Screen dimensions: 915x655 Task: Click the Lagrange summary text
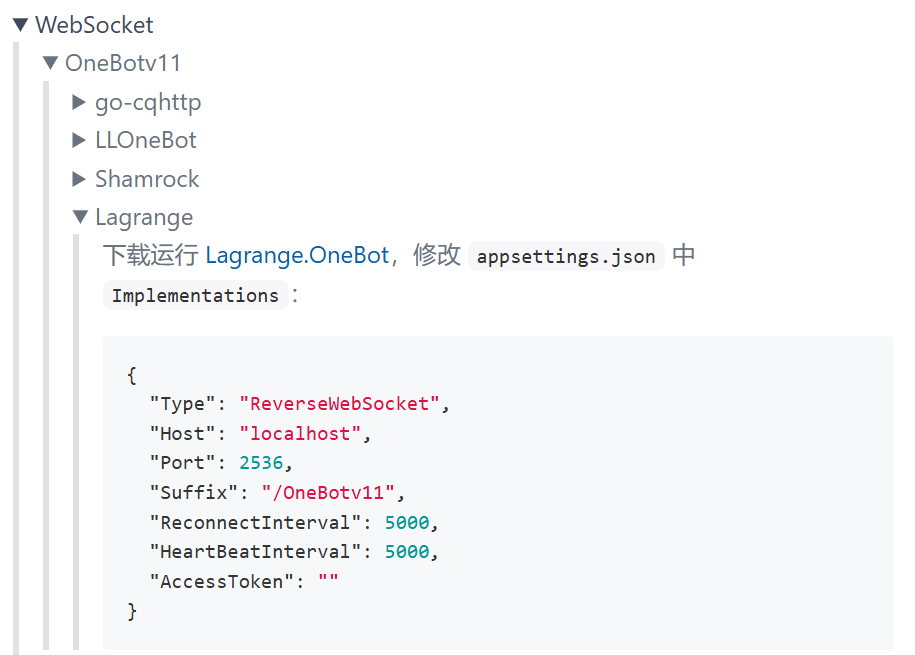[144, 217]
